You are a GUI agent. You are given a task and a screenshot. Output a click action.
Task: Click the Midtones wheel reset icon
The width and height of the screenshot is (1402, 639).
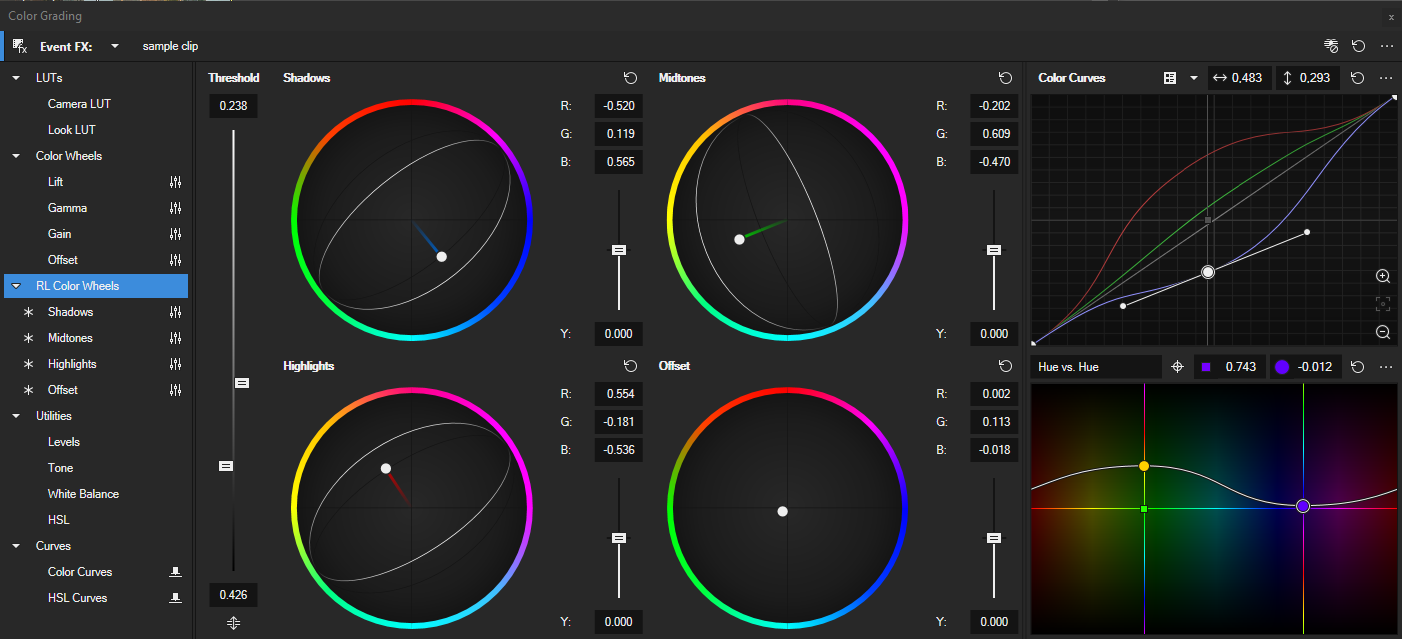coord(1005,78)
